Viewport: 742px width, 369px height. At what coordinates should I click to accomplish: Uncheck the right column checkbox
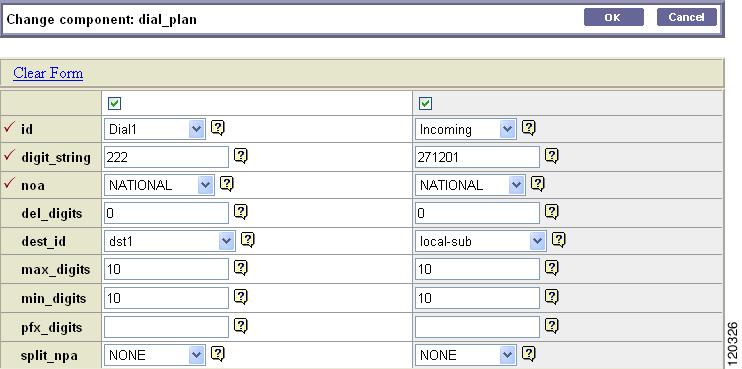click(x=425, y=103)
